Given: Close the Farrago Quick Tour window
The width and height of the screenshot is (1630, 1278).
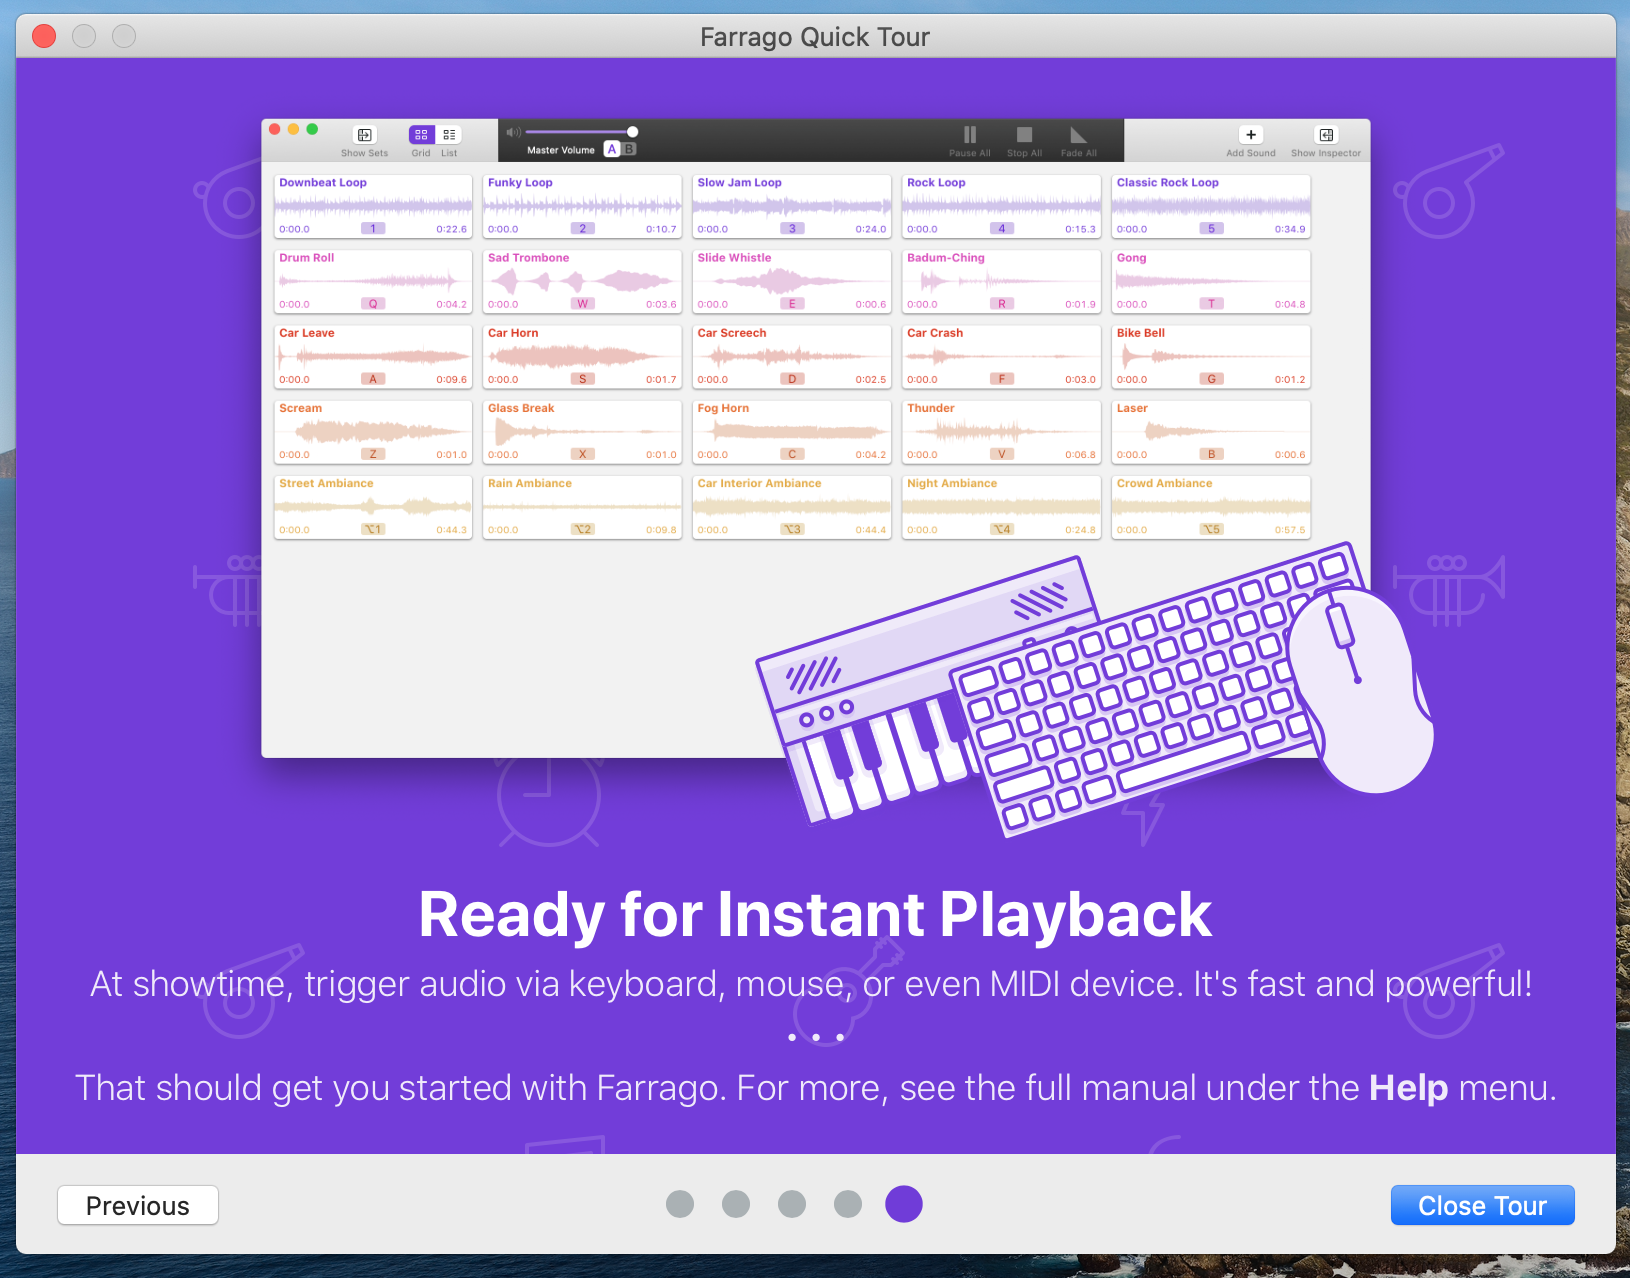Looking at the screenshot, I should (x=44, y=37).
